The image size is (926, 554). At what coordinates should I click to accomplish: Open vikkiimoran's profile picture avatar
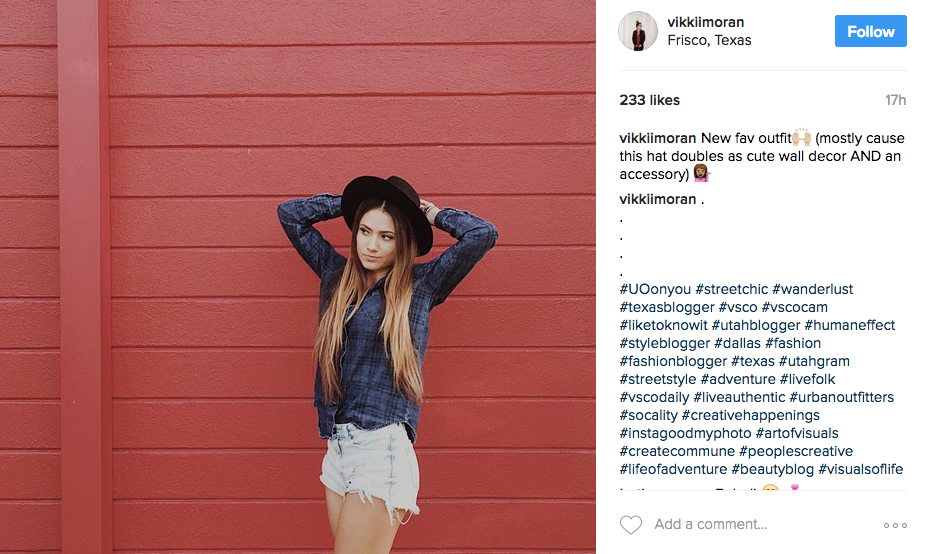[x=638, y=31]
